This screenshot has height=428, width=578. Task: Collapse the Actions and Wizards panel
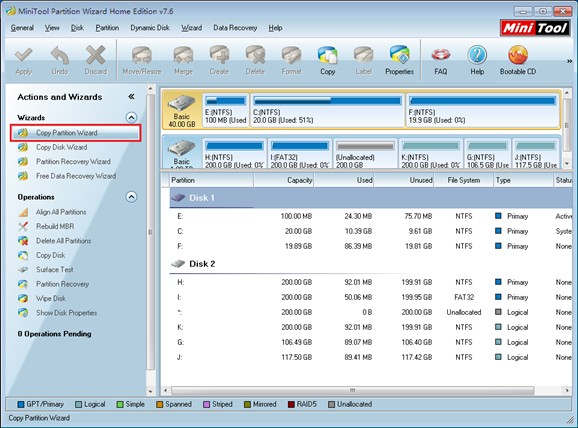pos(131,97)
